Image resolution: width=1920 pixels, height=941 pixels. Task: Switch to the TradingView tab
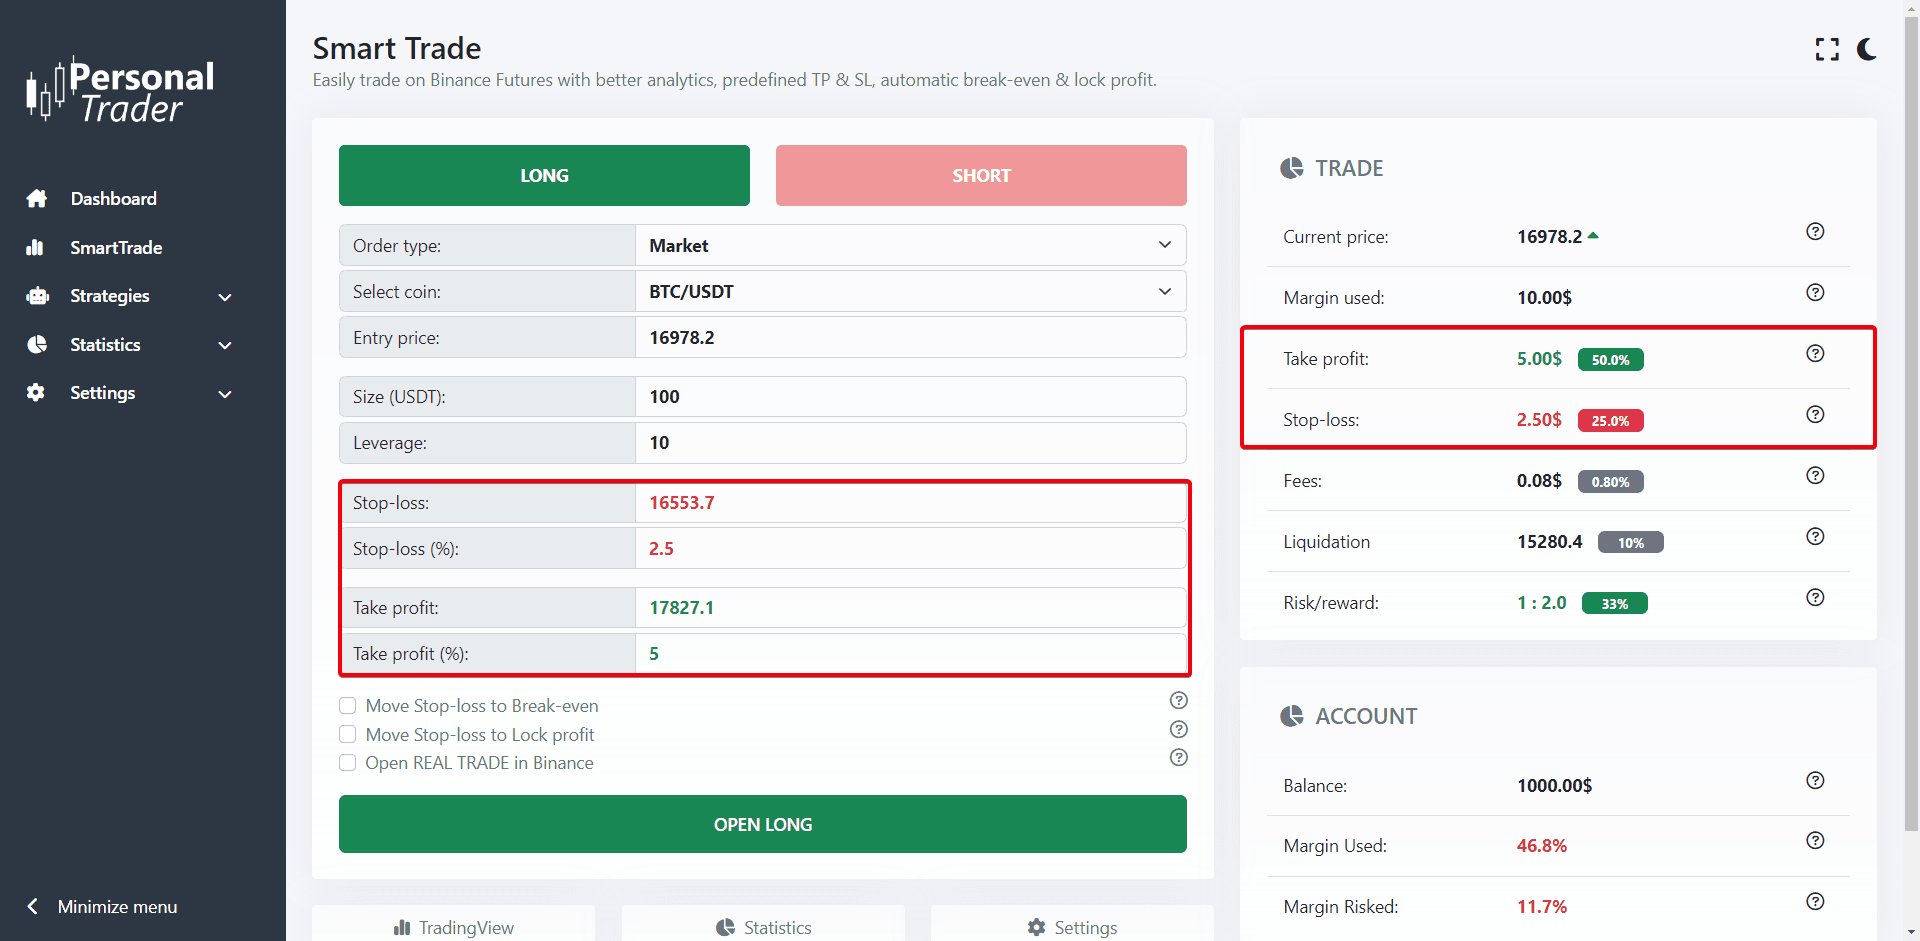point(454,927)
